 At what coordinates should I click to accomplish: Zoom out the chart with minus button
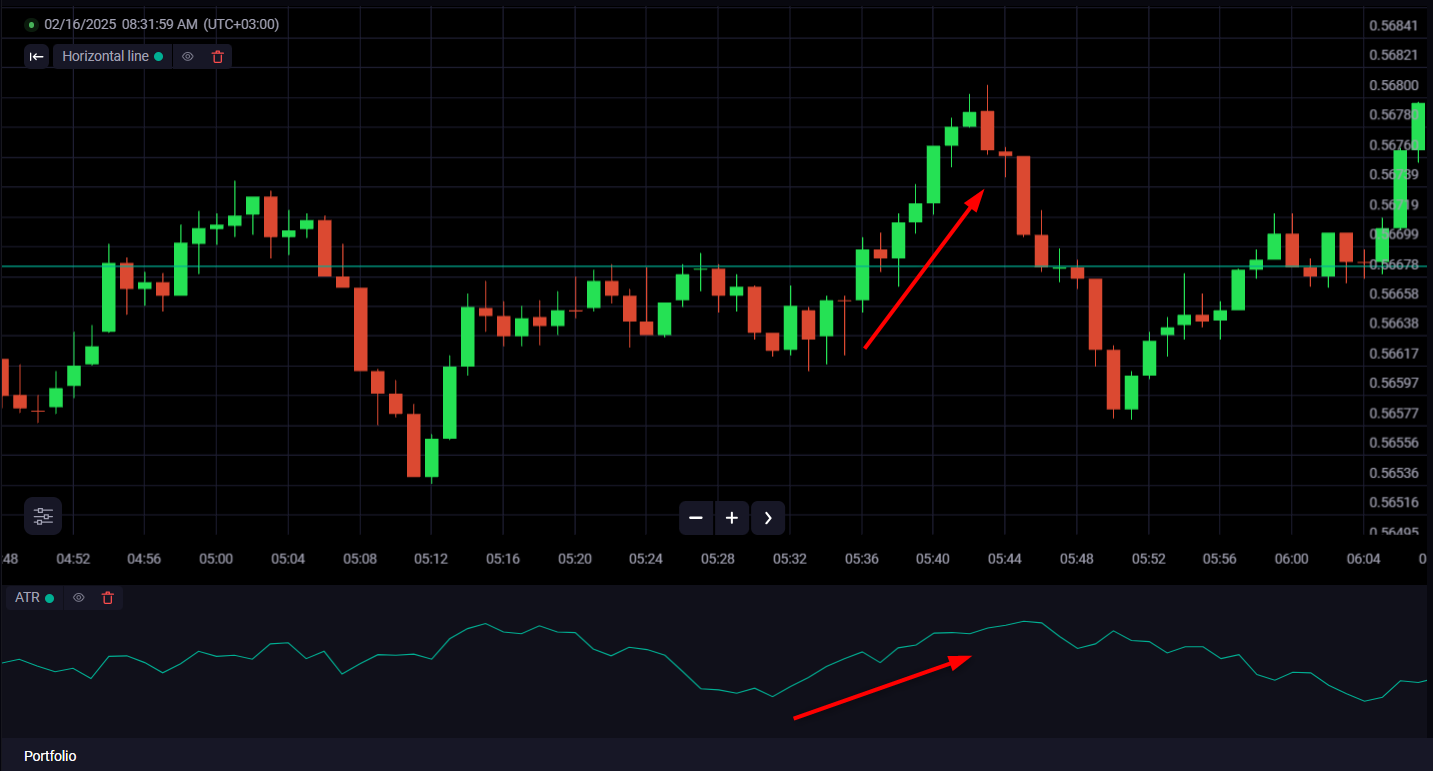(x=696, y=518)
